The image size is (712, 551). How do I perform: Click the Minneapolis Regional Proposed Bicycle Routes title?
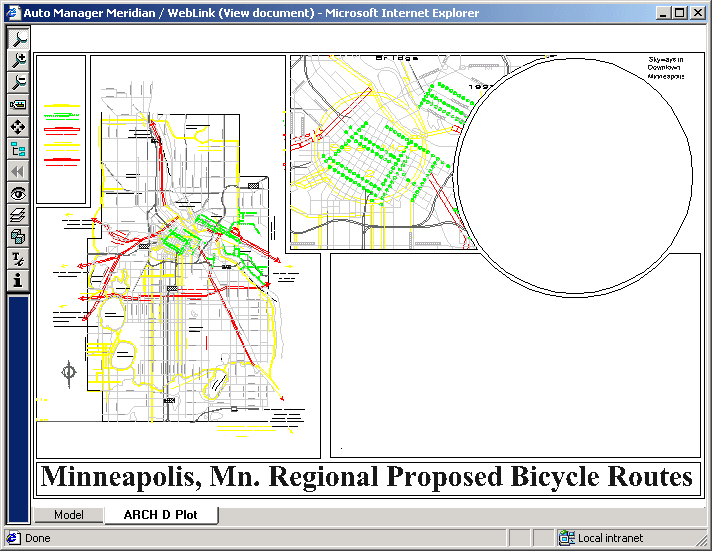point(367,477)
